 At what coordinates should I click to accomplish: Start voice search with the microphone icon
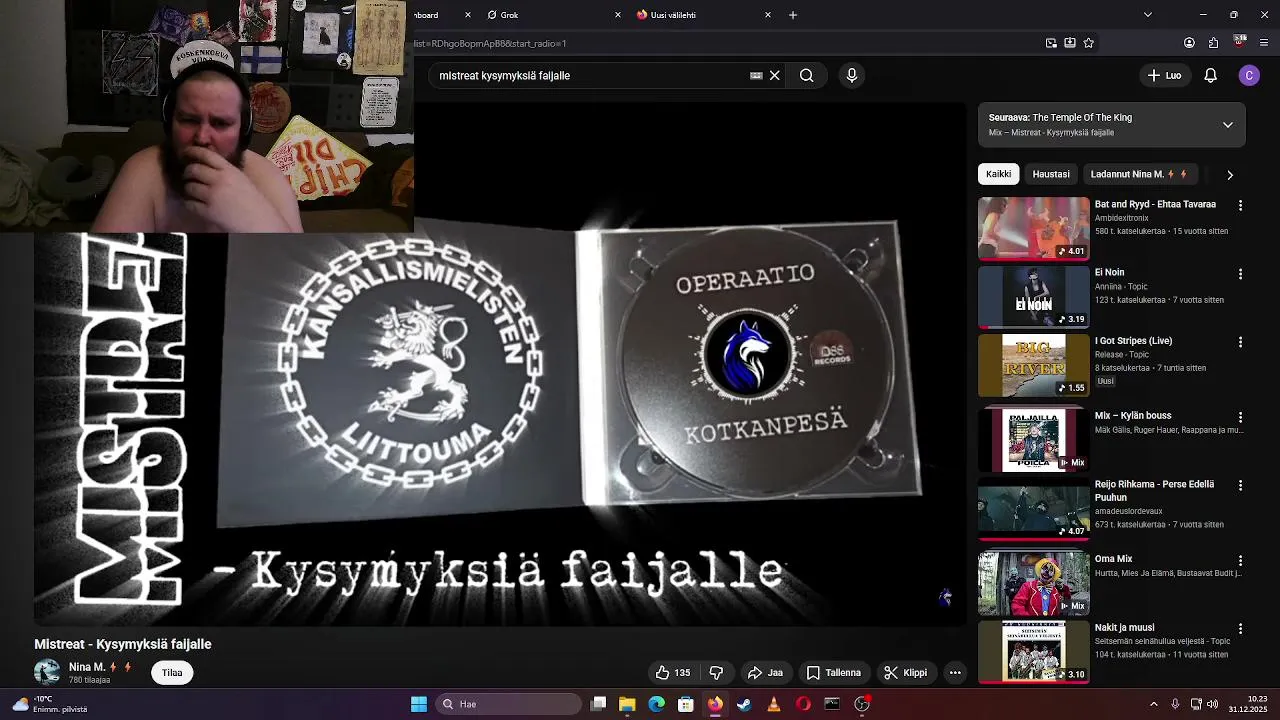(x=852, y=75)
